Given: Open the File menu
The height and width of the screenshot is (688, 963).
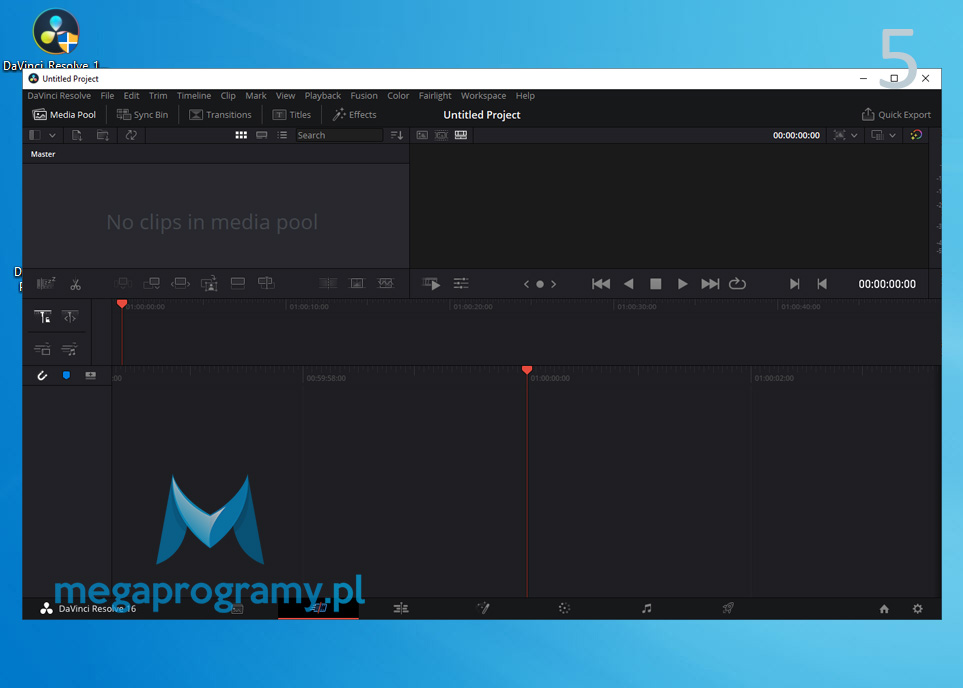Looking at the screenshot, I should (107, 96).
